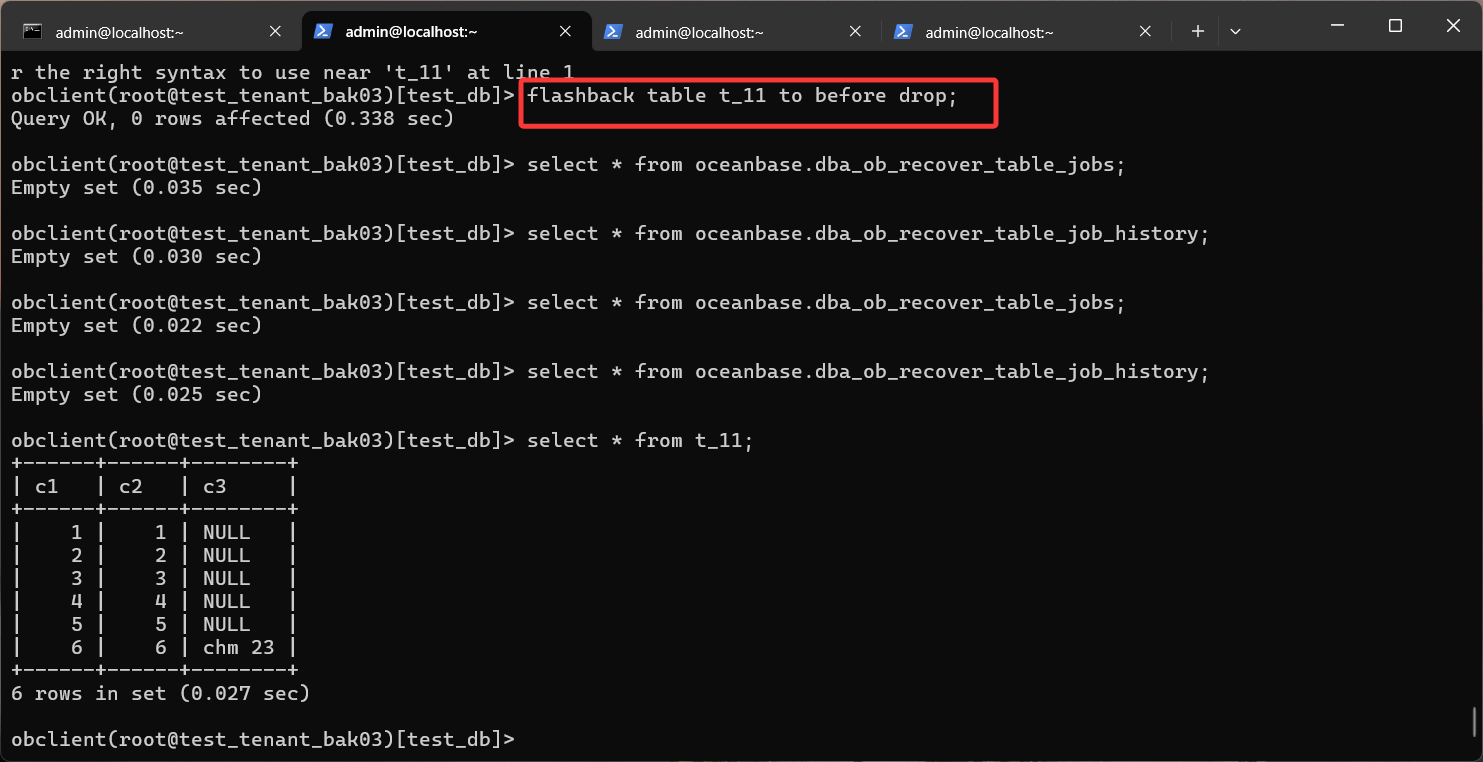The image size is (1483, 762).
Task: Close the first admin@localhost tab
Action: coord(275,31)
